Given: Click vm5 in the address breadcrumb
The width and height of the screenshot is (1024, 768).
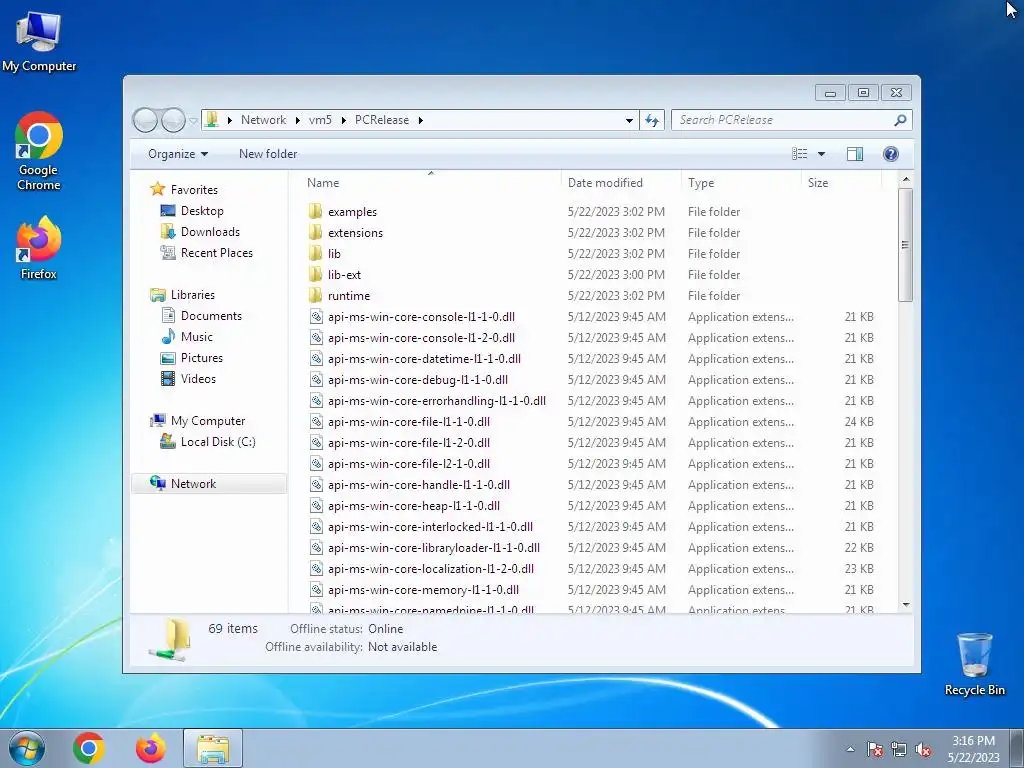Looking at the screenshot, I should (x=320, y=120).
